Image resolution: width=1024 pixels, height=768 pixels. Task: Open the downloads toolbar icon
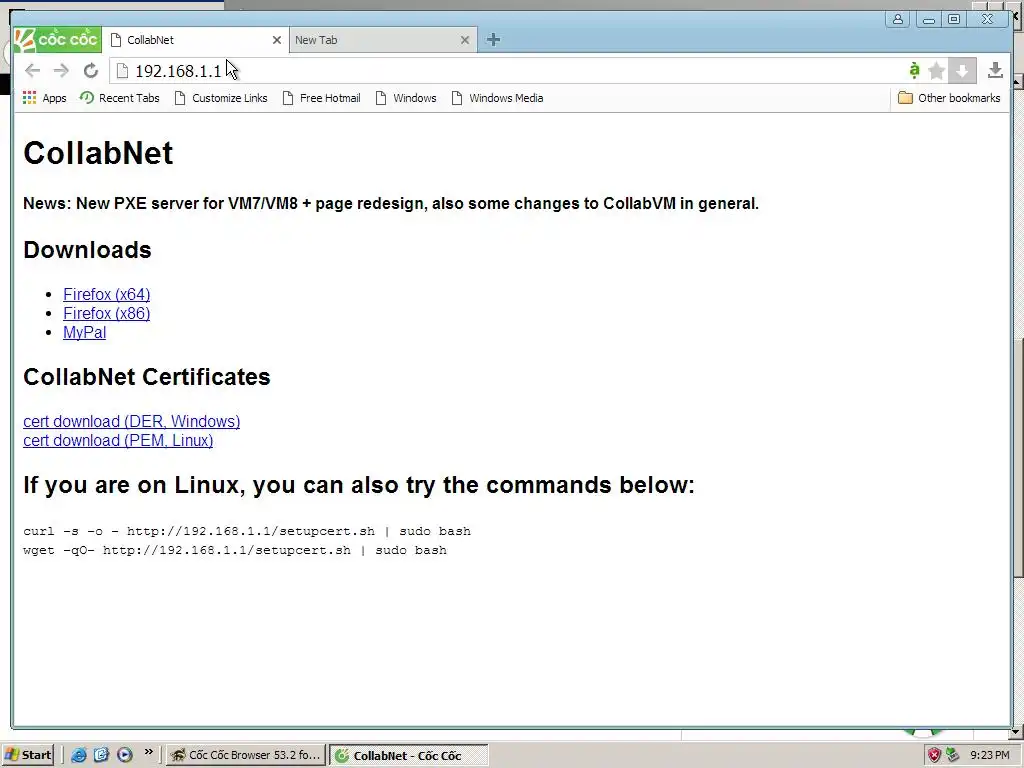(995, 70)
